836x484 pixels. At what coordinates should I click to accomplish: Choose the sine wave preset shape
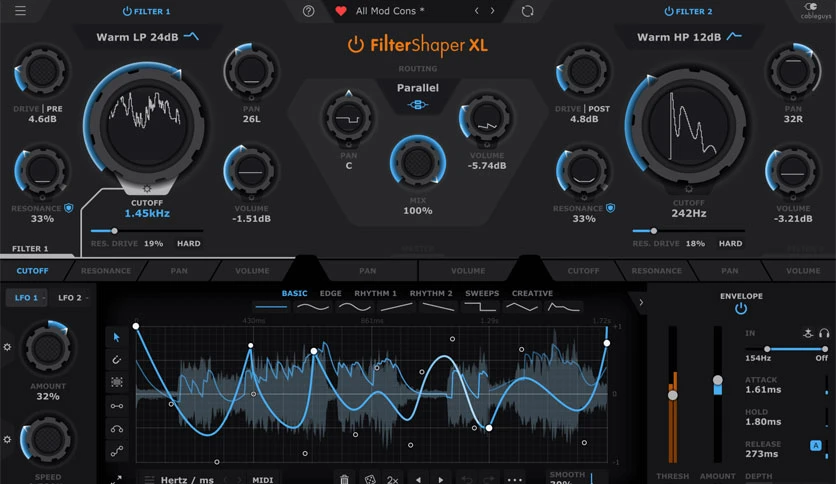(x=313, y=307)
